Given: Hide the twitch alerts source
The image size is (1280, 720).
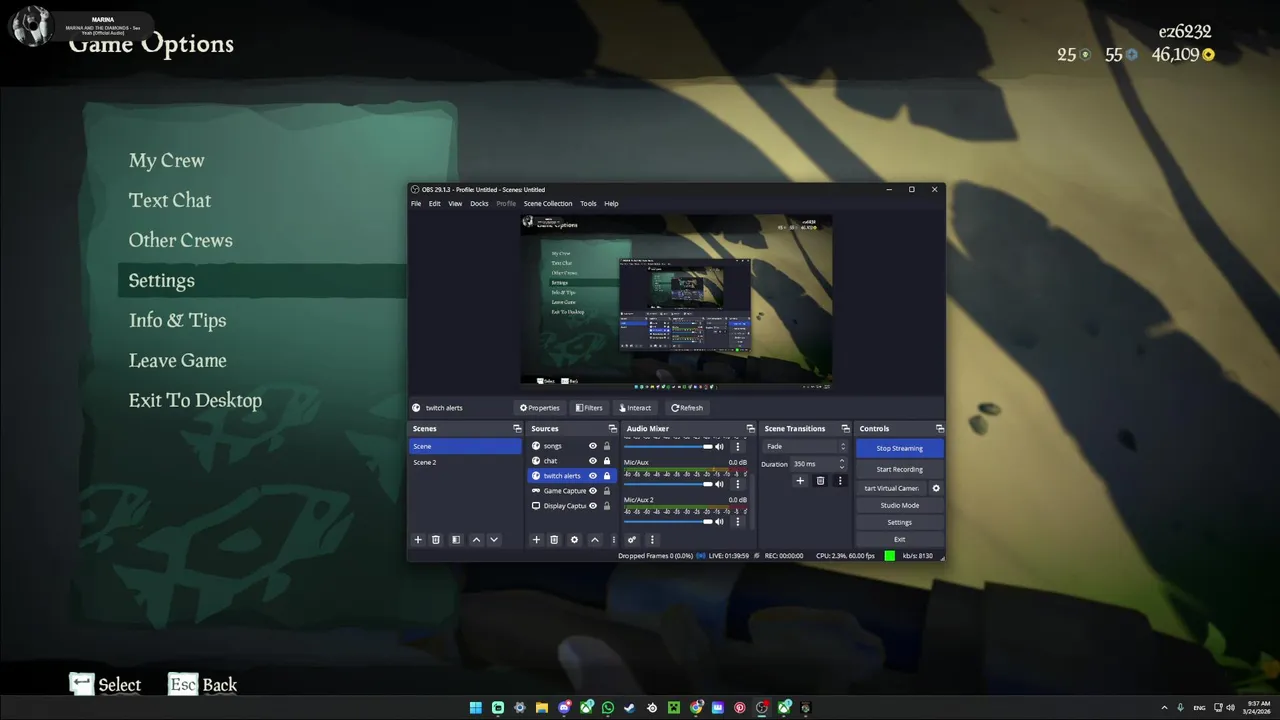Looking at the screenshot, I should (x=593, y=476).
